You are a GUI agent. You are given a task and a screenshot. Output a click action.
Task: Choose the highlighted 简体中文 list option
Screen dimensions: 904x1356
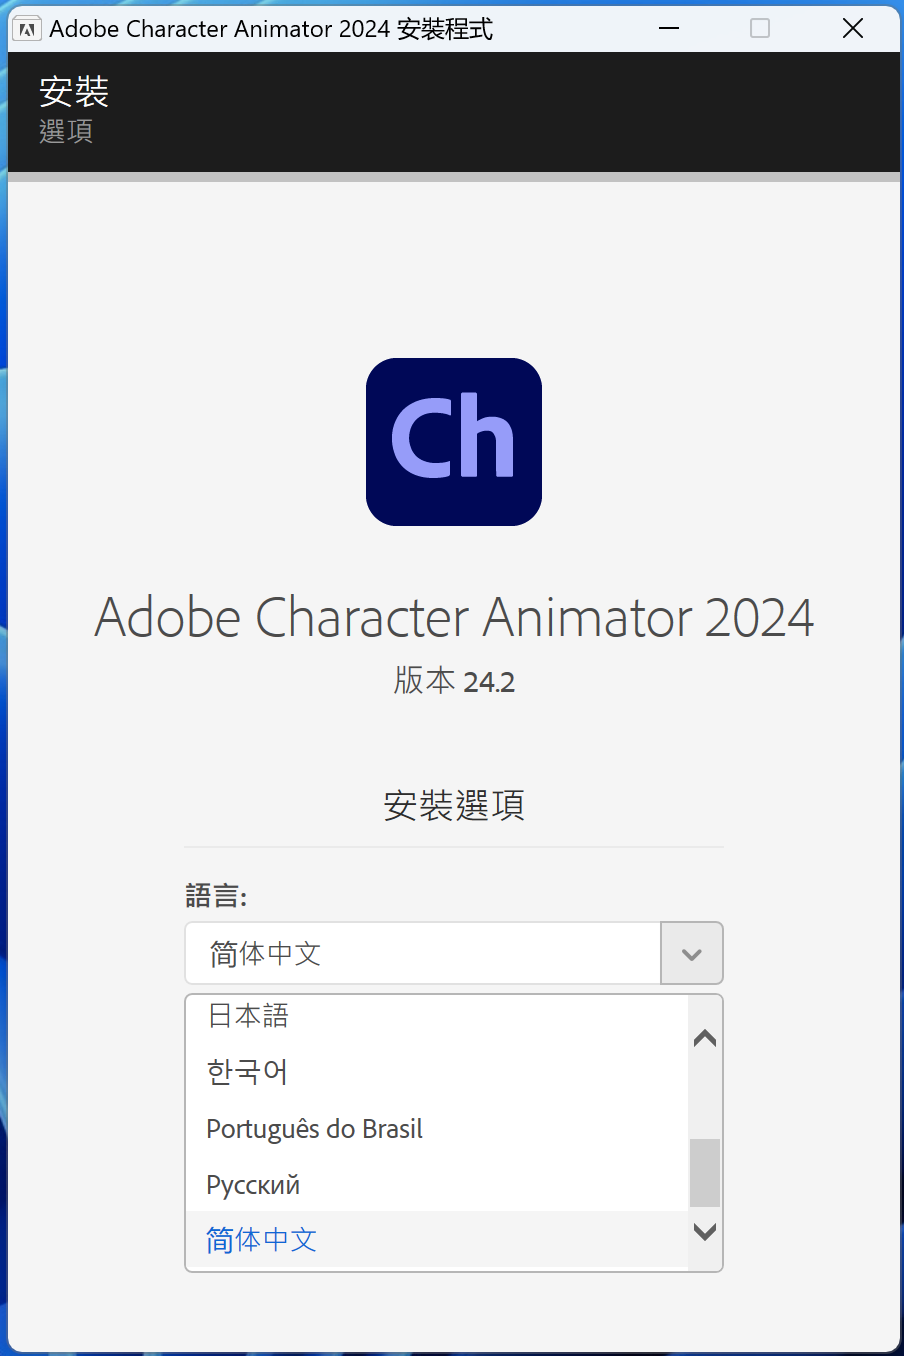(262, 1241)
